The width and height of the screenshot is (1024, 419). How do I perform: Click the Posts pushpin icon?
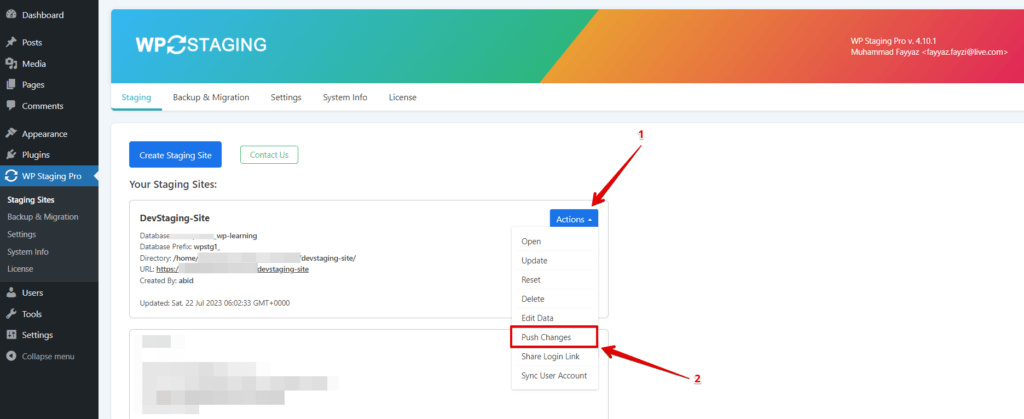[10, 42]
